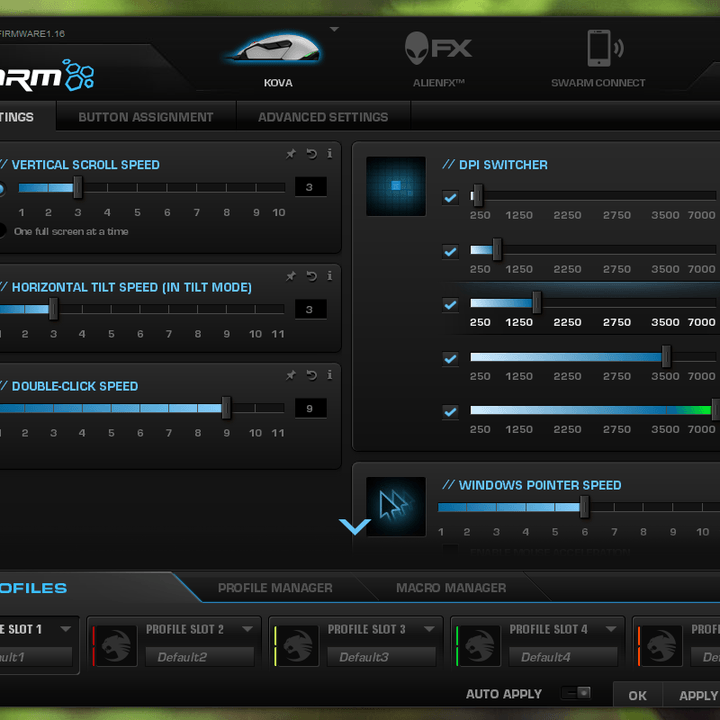The height and width of the screenshot is (720, 720).
Task: Click the FIRMWARE1.16 version text
Action: pos(32,34)
